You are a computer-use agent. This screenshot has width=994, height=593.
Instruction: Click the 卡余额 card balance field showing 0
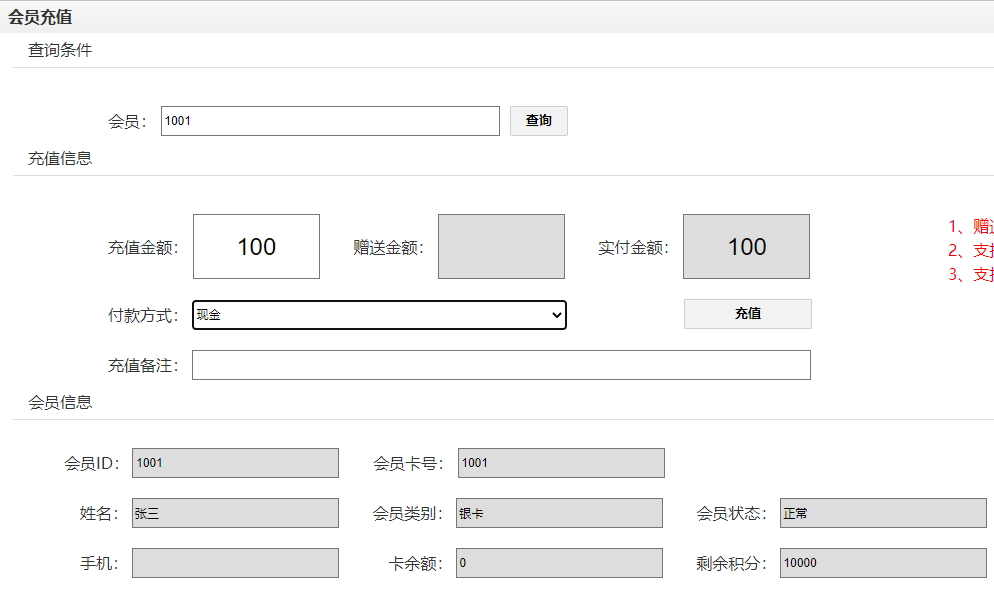tap(560, 562)
